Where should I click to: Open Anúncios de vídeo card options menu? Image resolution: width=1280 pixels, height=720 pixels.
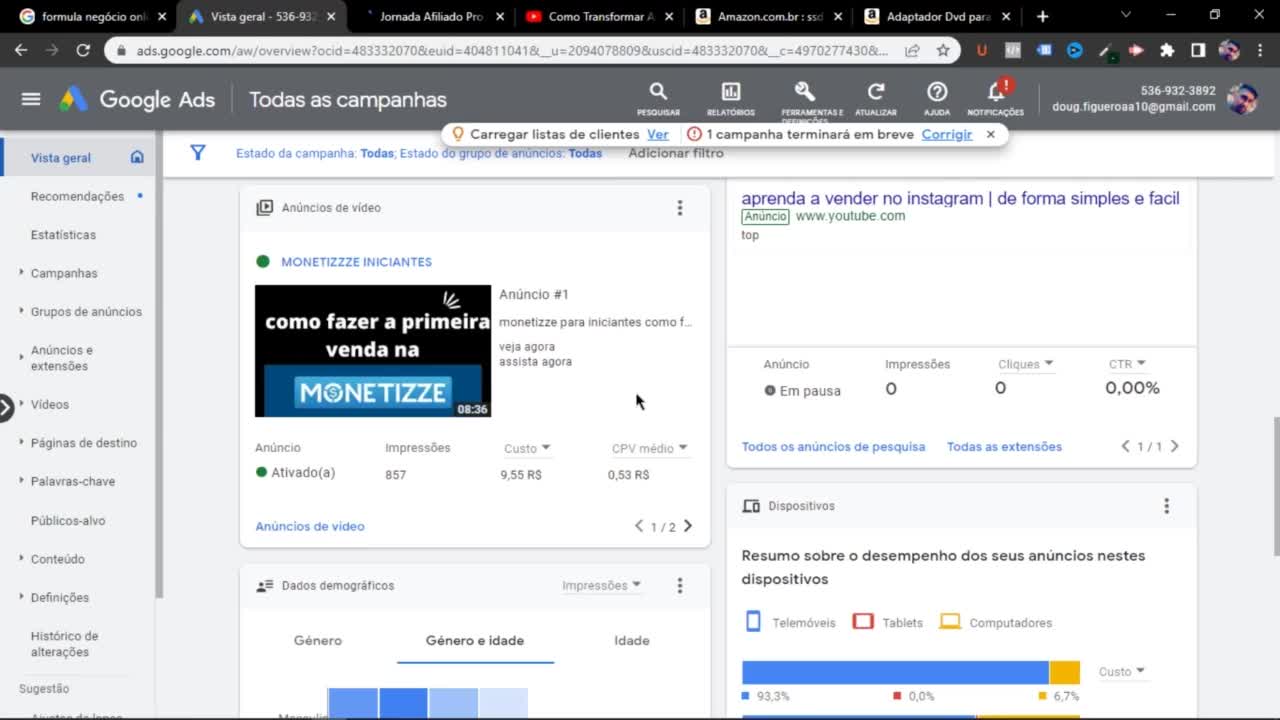[680, 208]
